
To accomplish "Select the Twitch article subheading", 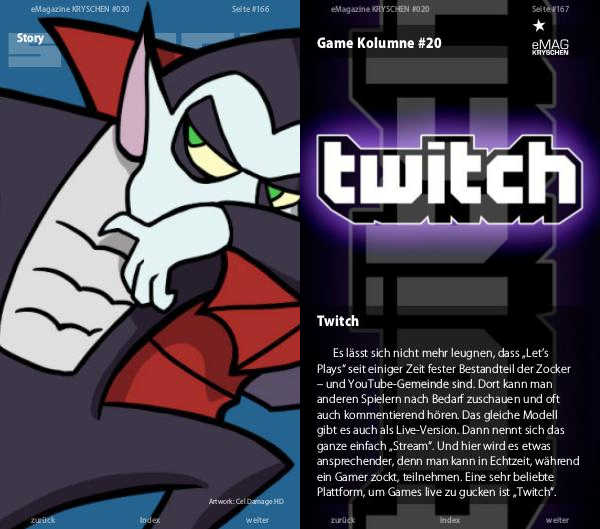I will [338, 321].
